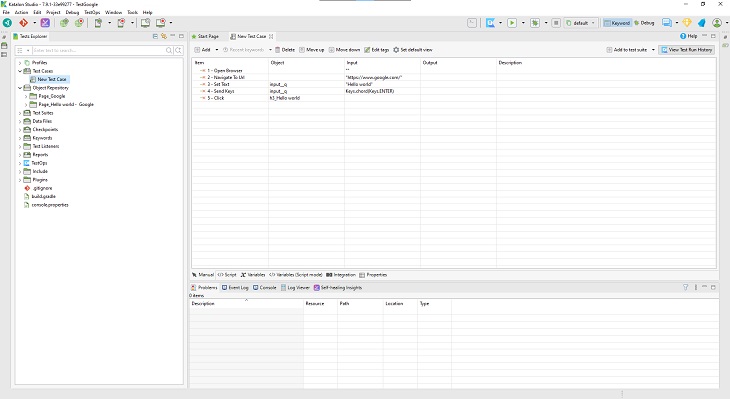Open the File menu
The height and width of the screenshot is (399, 730).
pos(6,13)
